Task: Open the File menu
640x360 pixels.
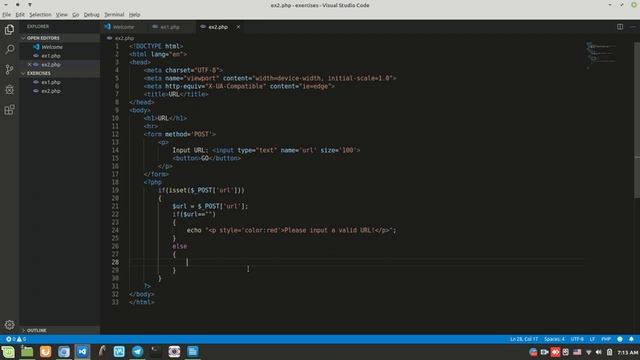Action: point(7,15)
